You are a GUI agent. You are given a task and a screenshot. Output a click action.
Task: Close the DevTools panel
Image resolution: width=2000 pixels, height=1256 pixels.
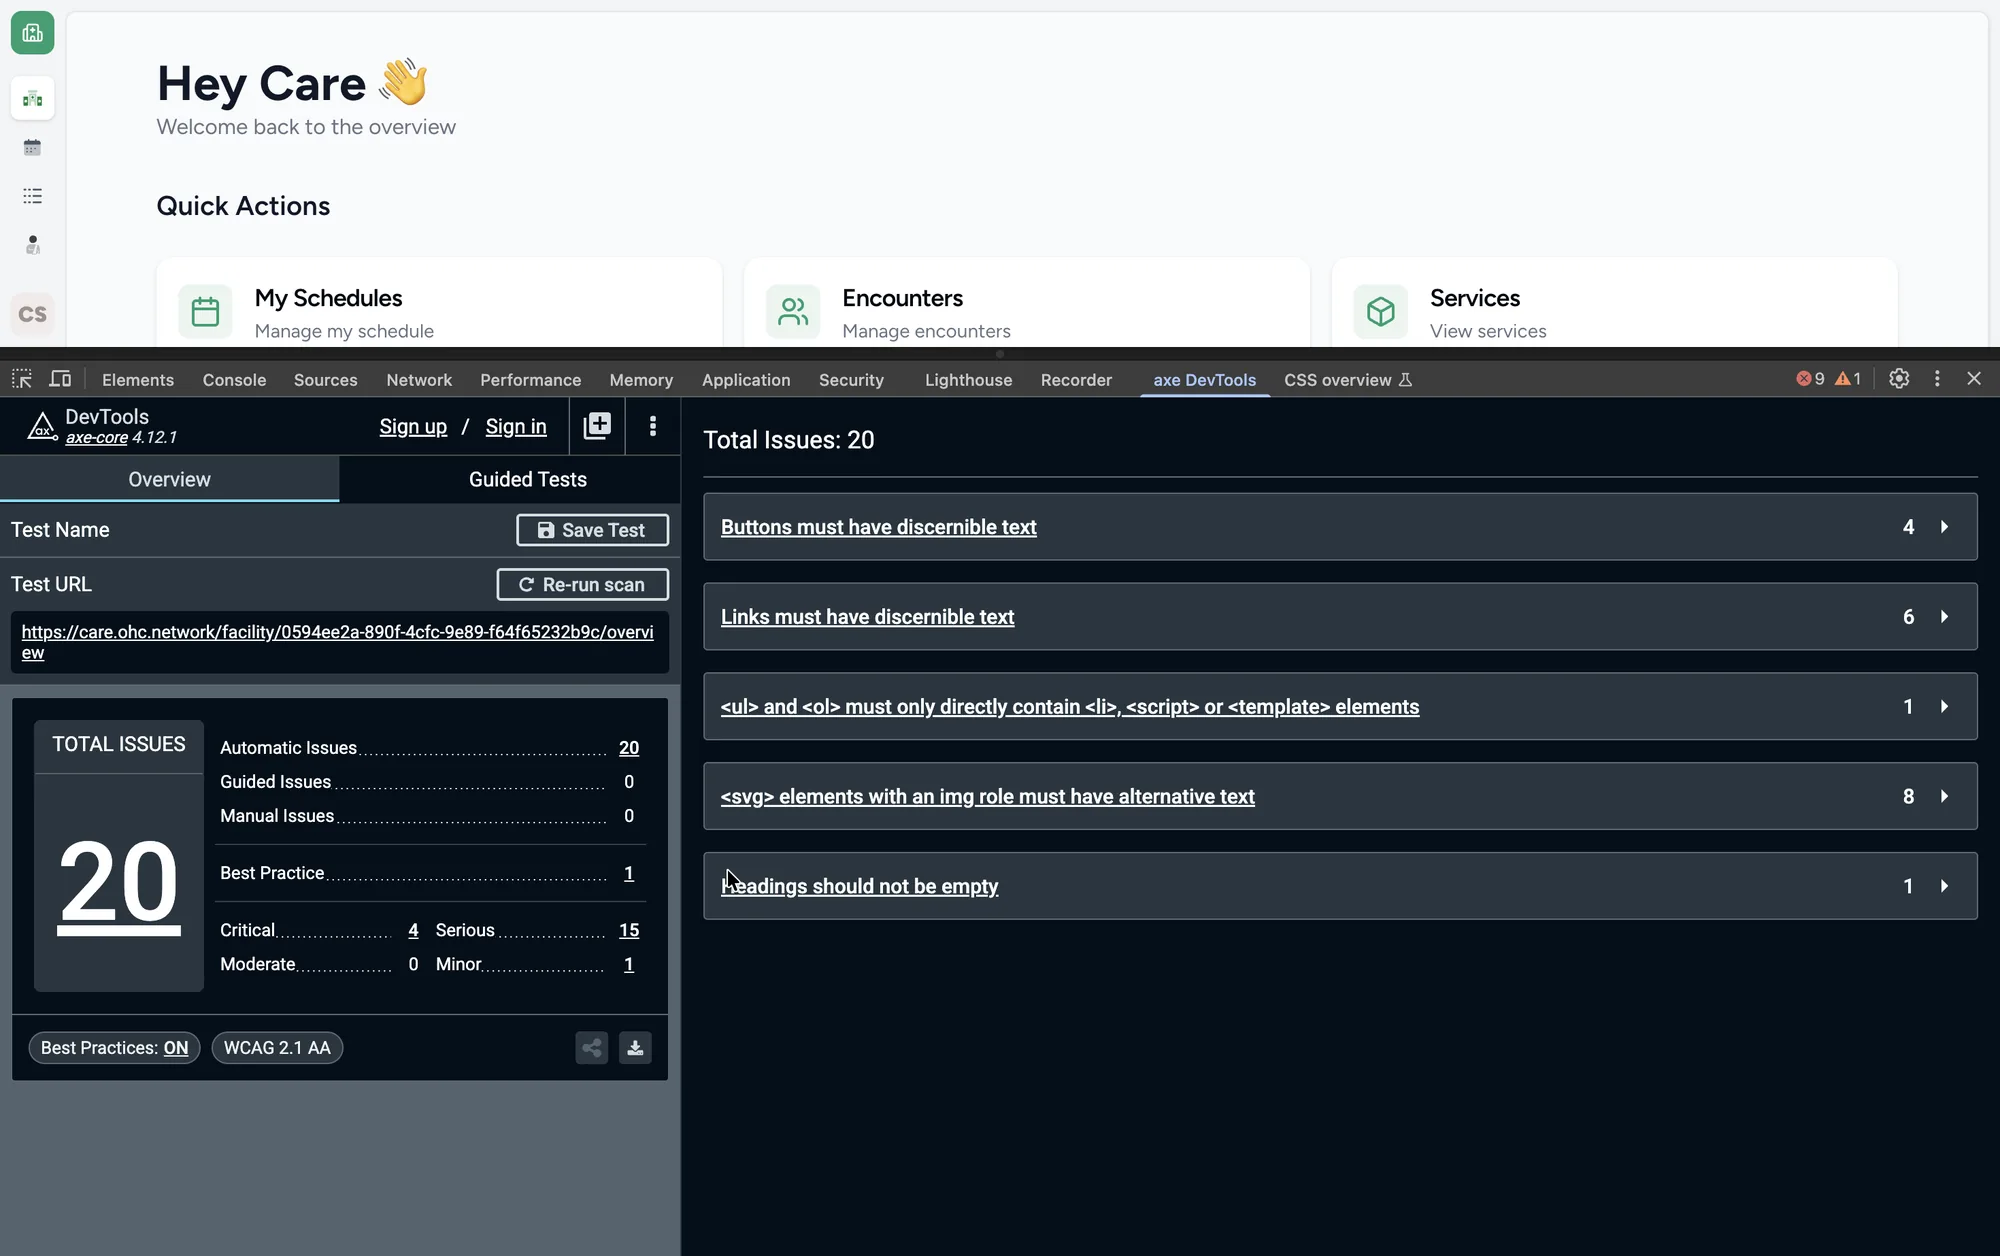[x=1974, y=379]
